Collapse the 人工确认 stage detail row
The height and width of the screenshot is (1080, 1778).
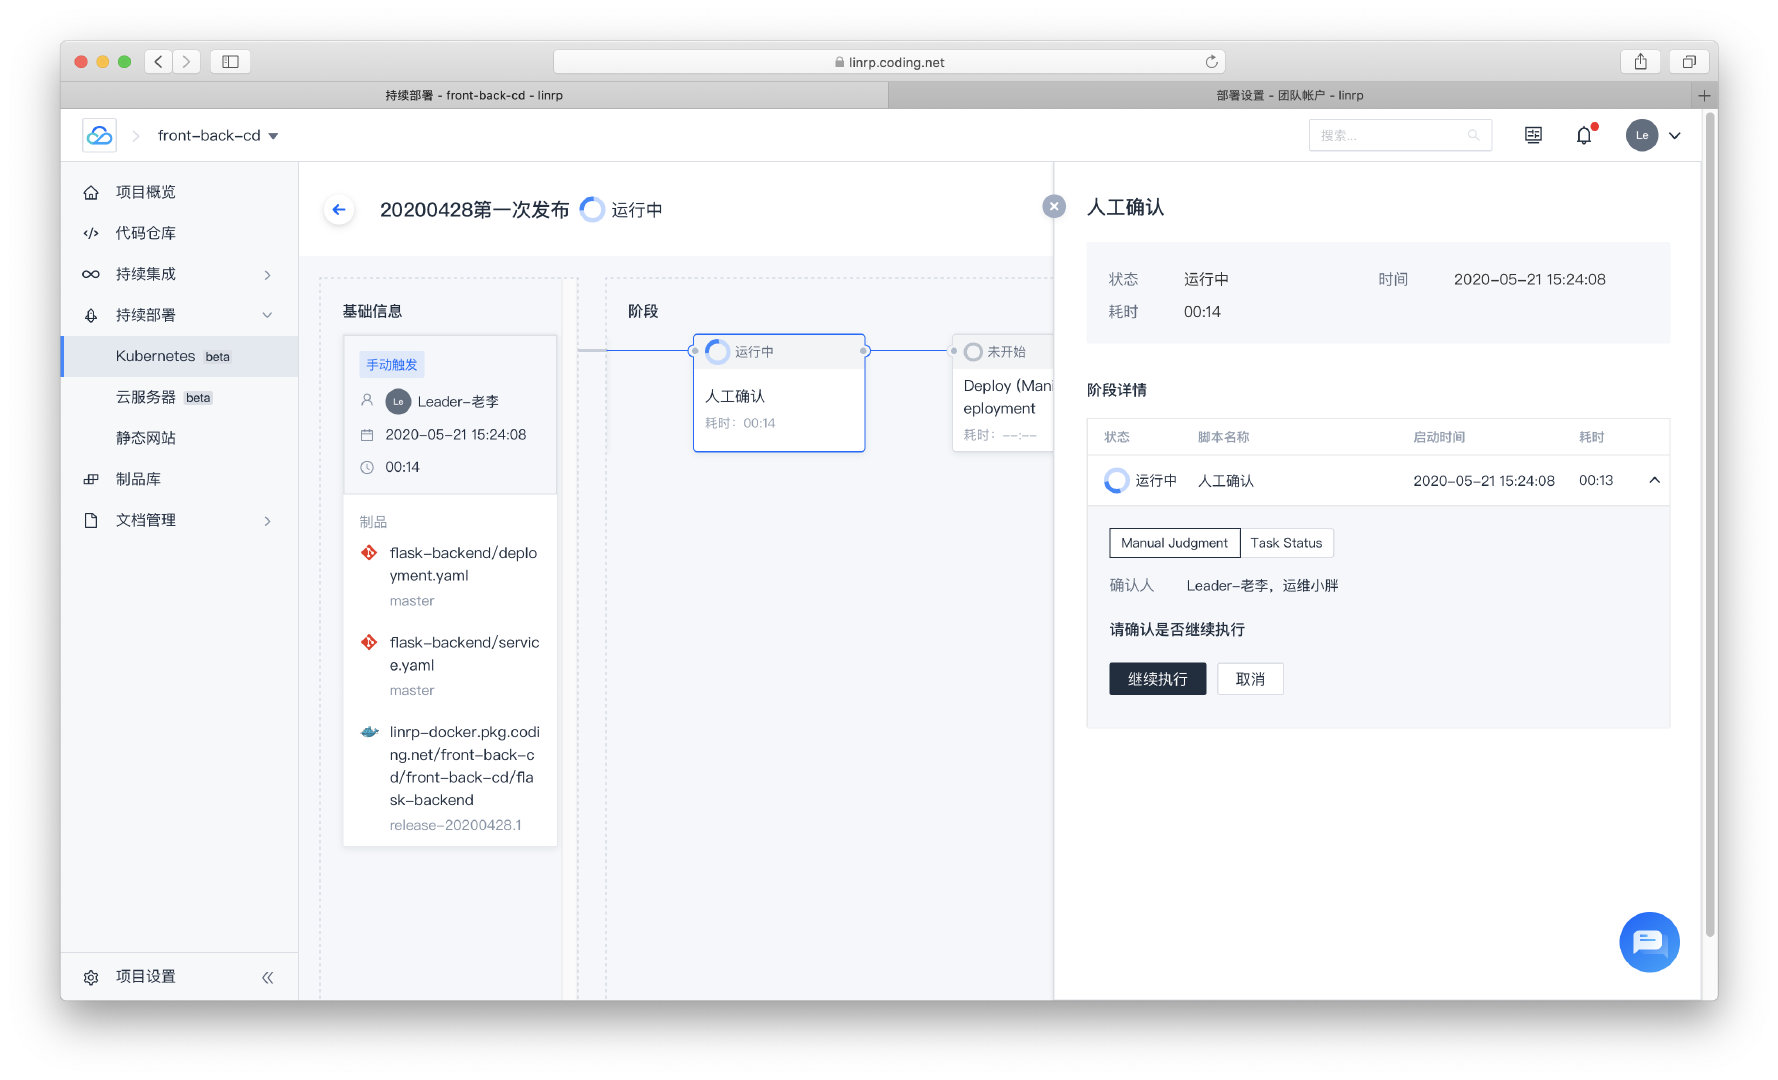(x=1655, y=480)
